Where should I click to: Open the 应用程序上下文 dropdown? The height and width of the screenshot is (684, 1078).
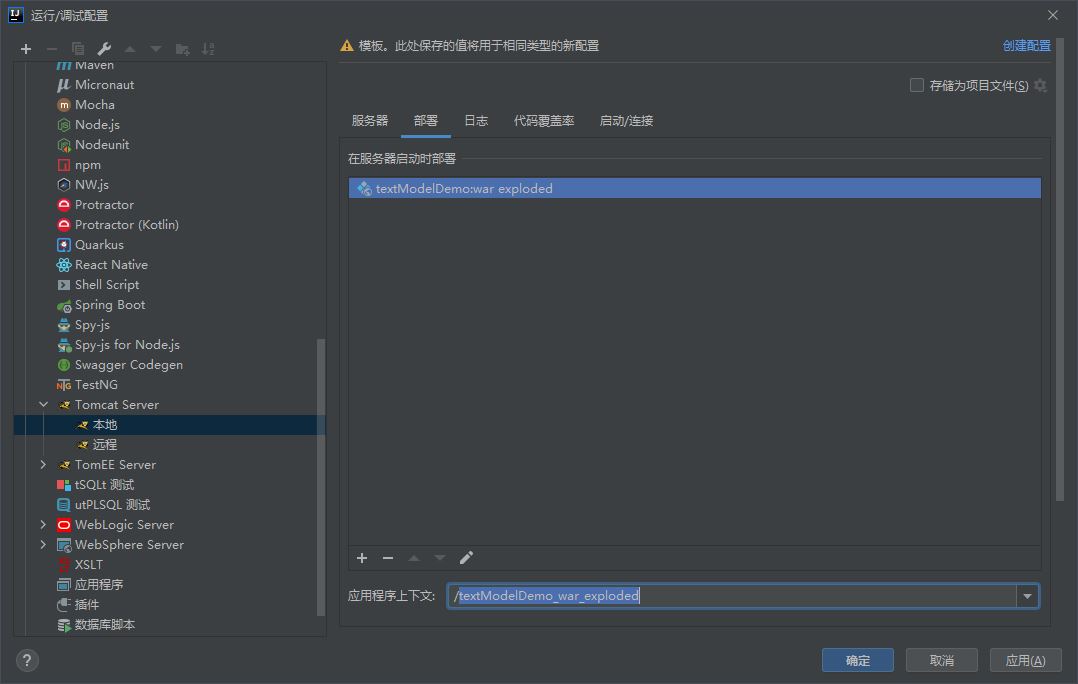1027,595
